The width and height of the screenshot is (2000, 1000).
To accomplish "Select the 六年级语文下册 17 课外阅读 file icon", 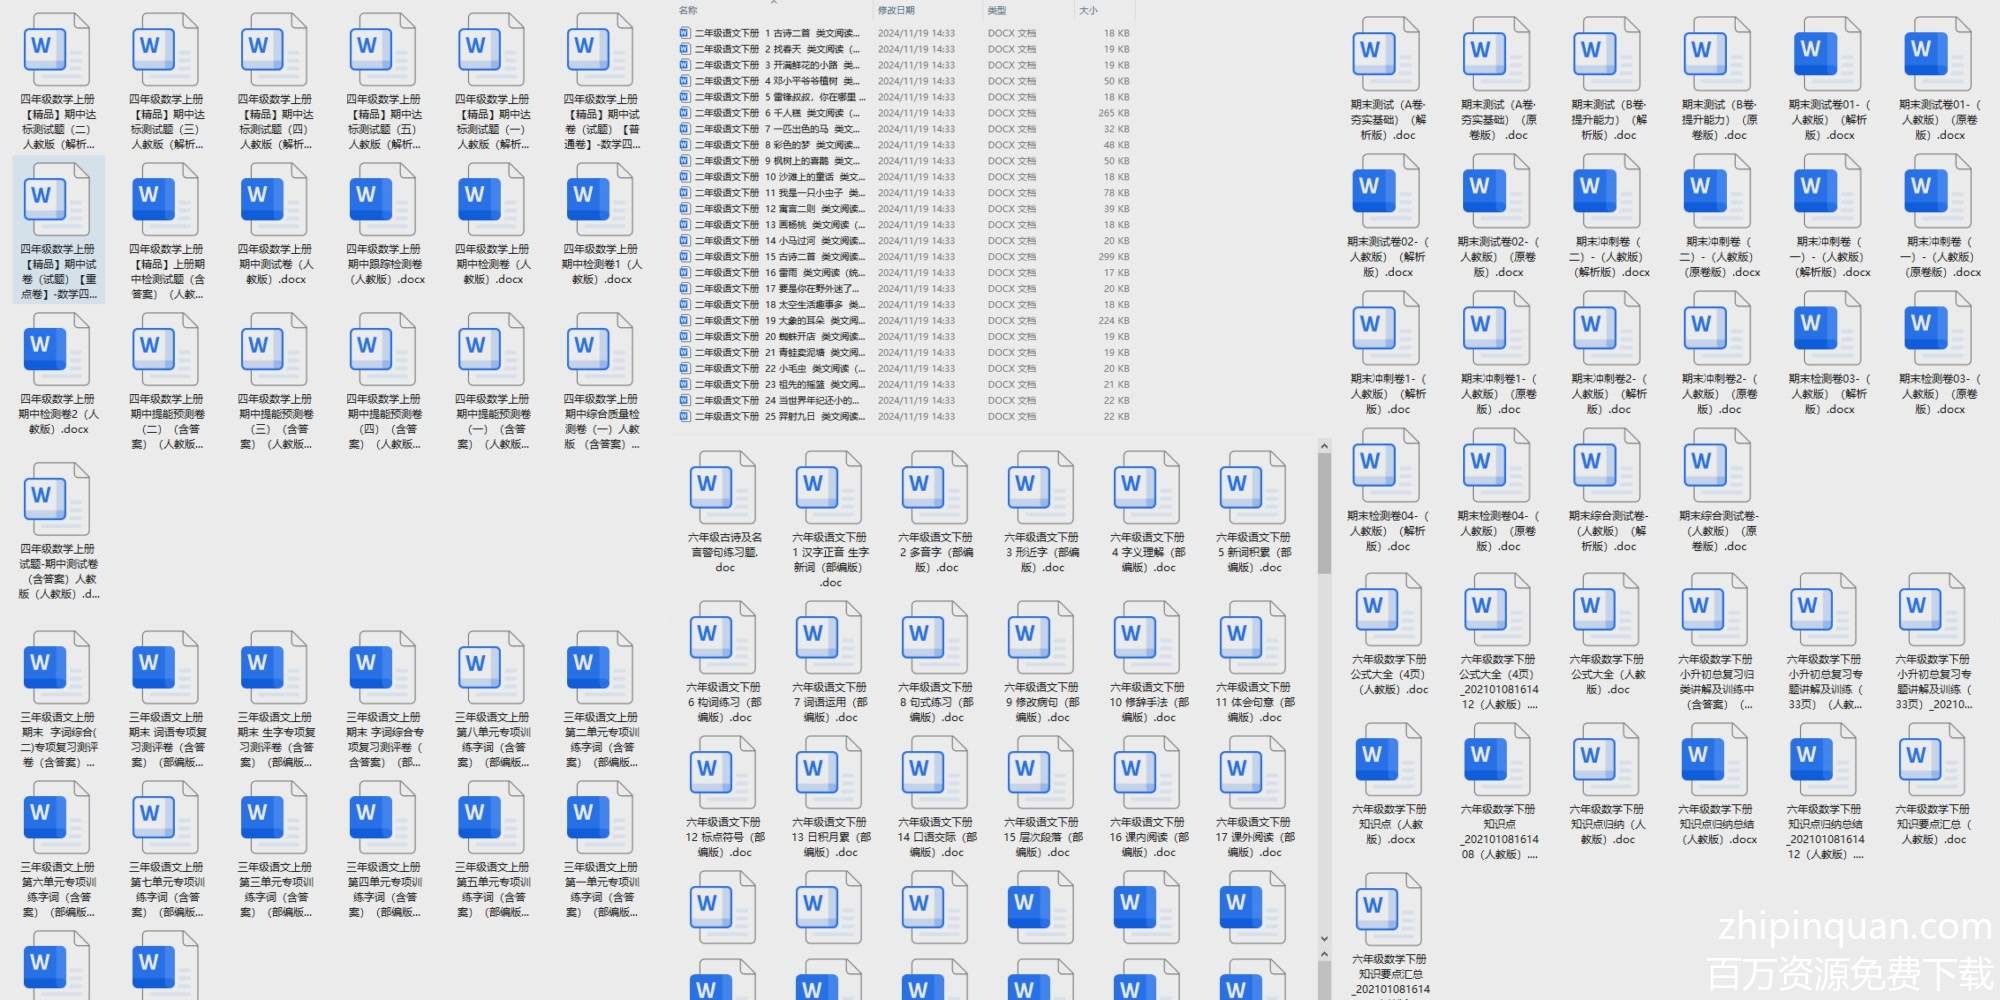I will click(x=1254, y=773).
